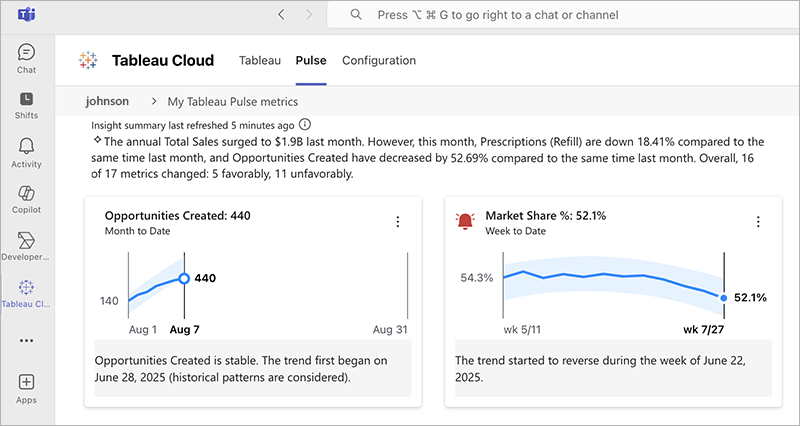The height and width of the screenshot is (426, 800).
Task: Switch to the Tableau tab
Action: pyautogui.click(x=260, y=61)
